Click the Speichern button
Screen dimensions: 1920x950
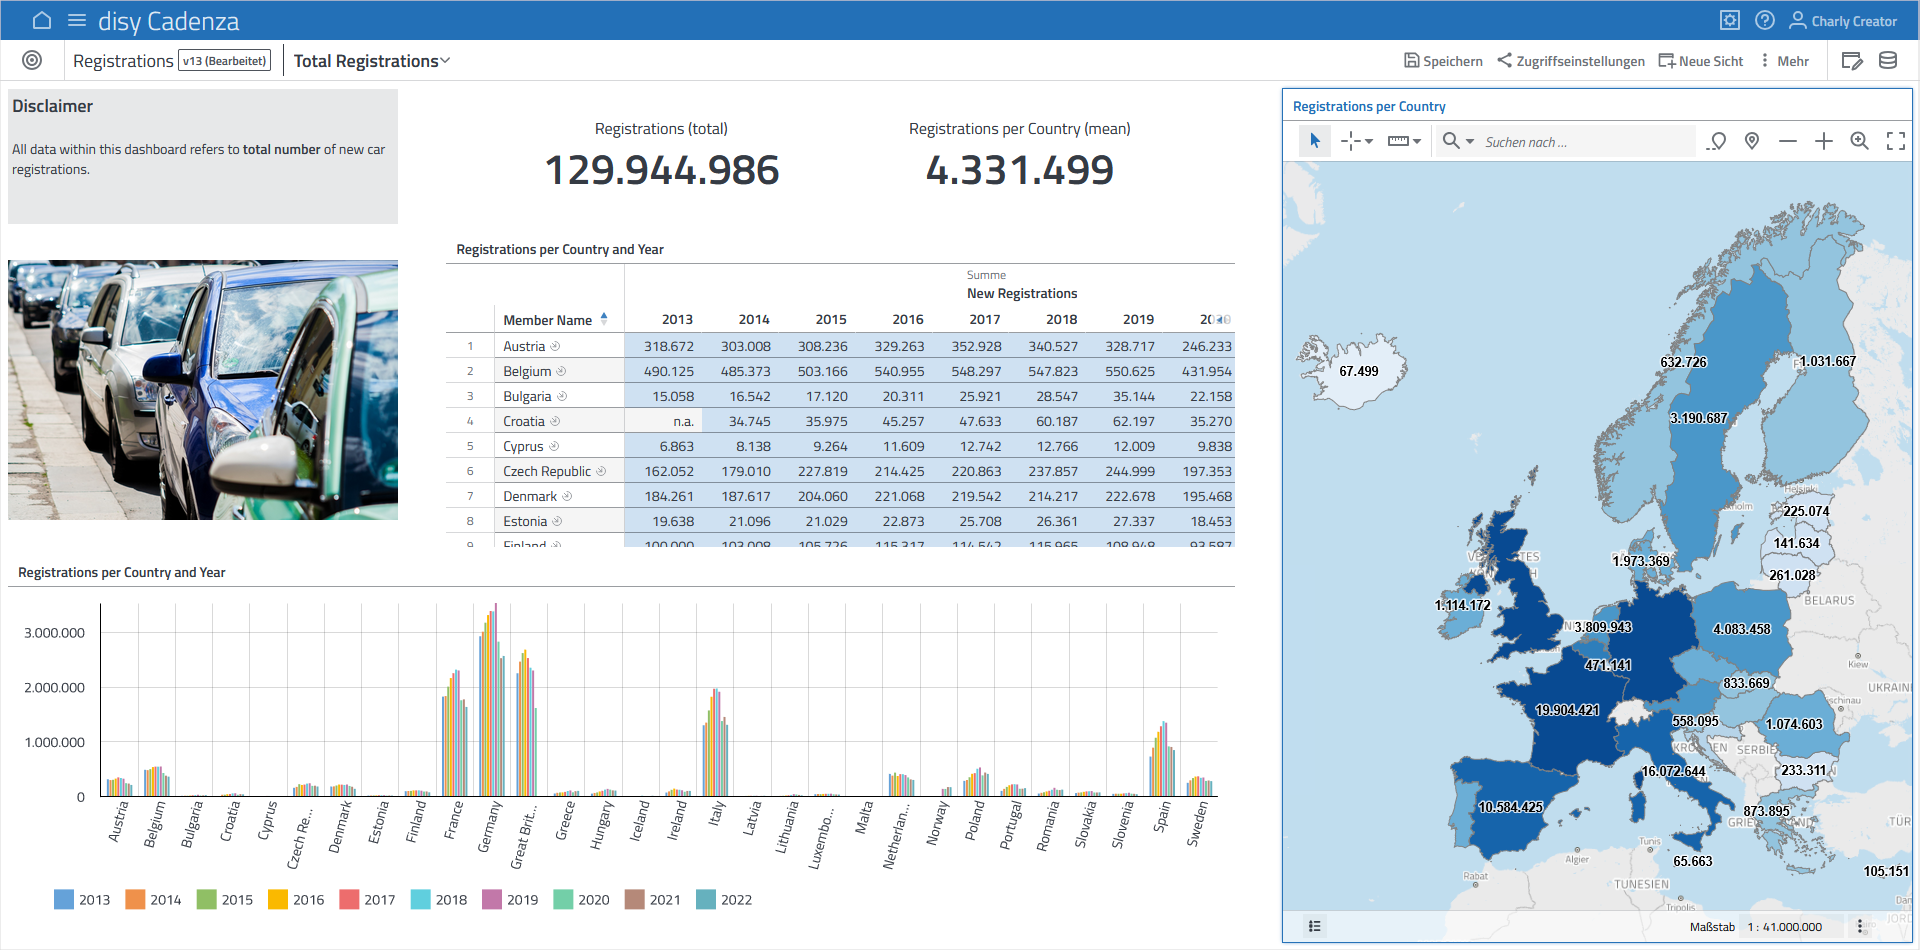point(1443,61)
